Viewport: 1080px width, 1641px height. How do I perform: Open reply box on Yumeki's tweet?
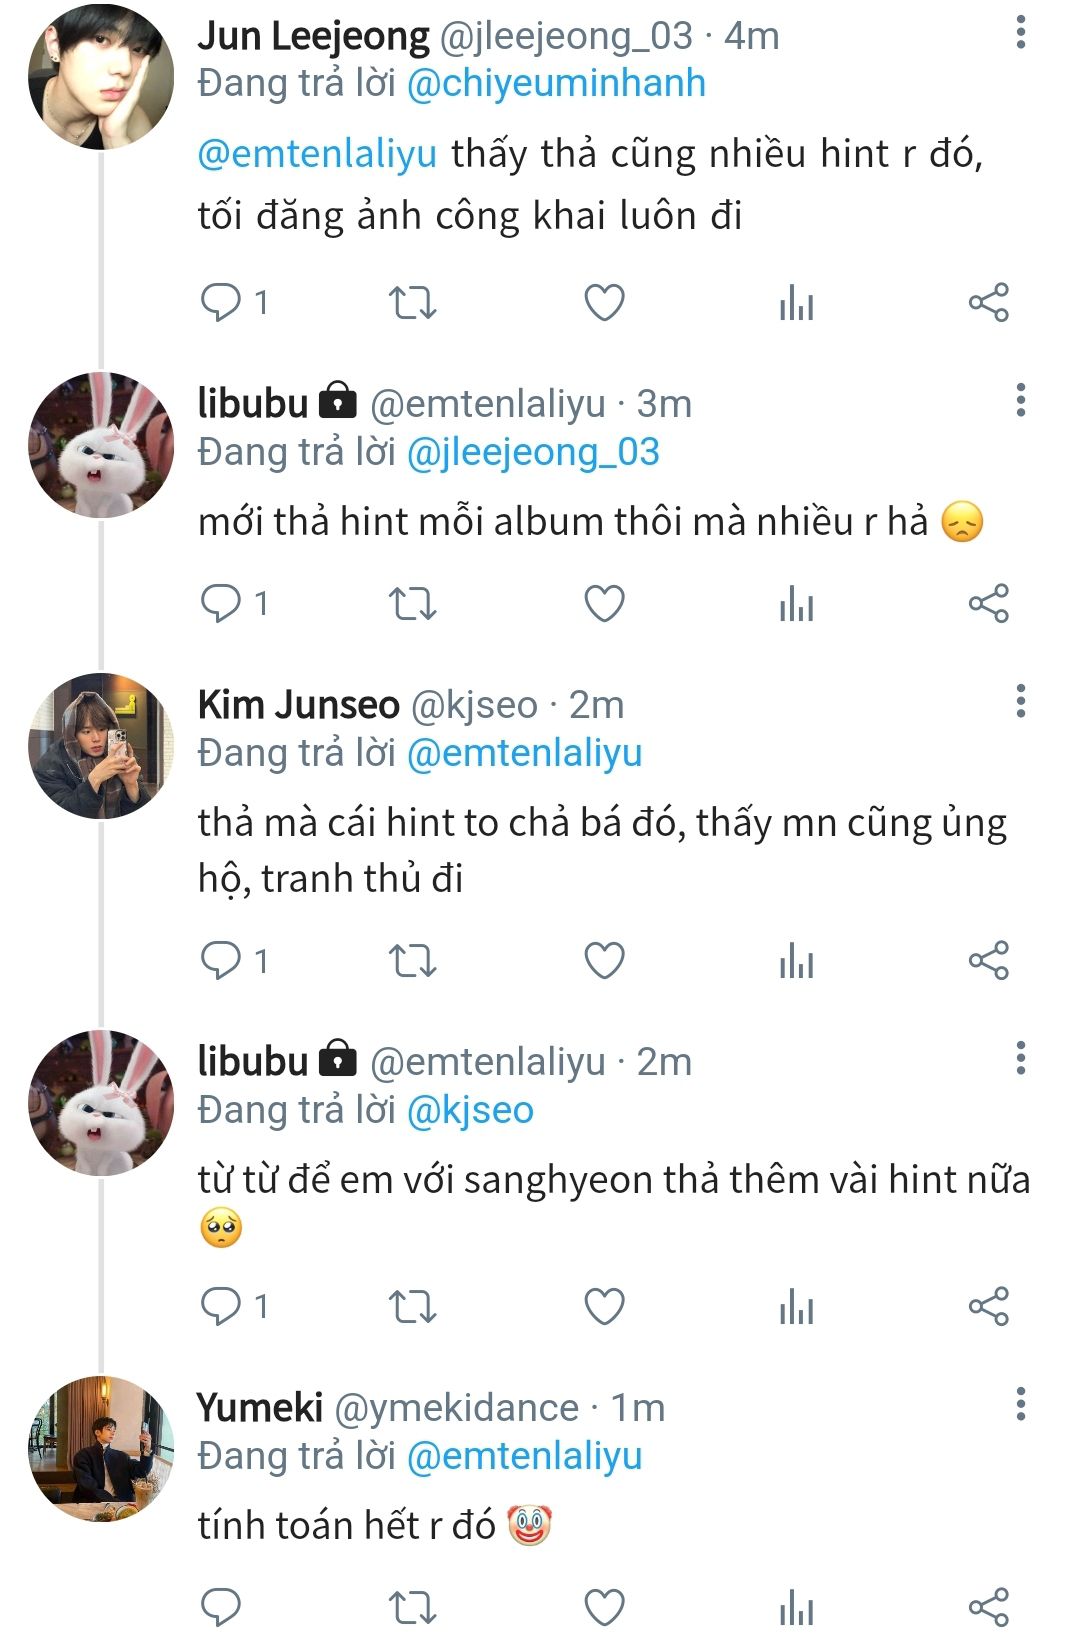pos(221,1608)
